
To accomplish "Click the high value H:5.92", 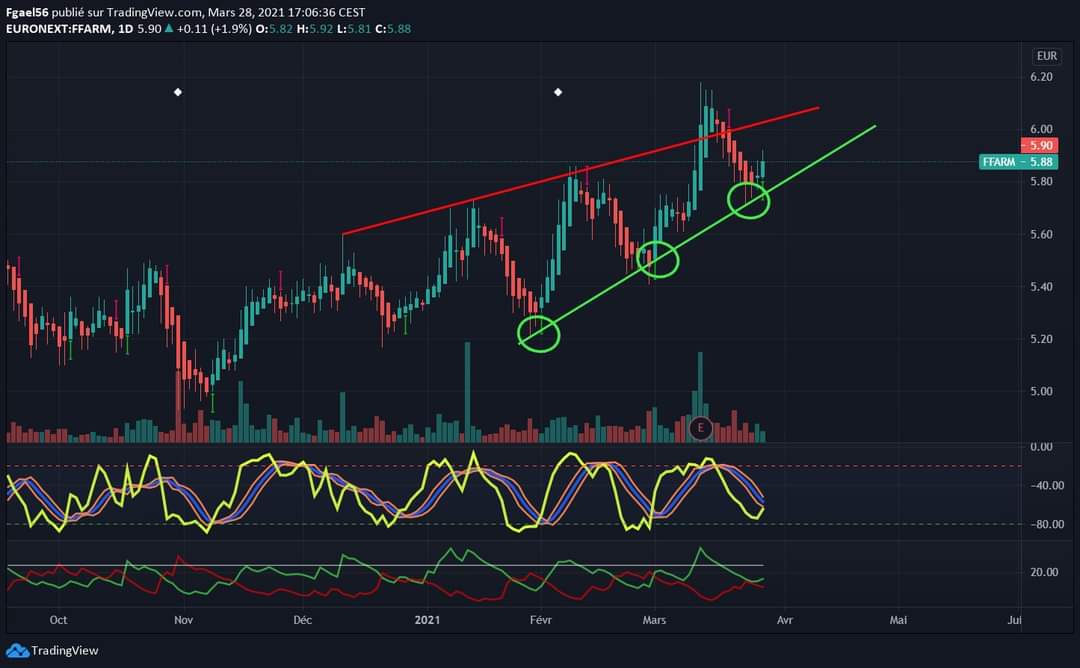I will click(315, 29).
